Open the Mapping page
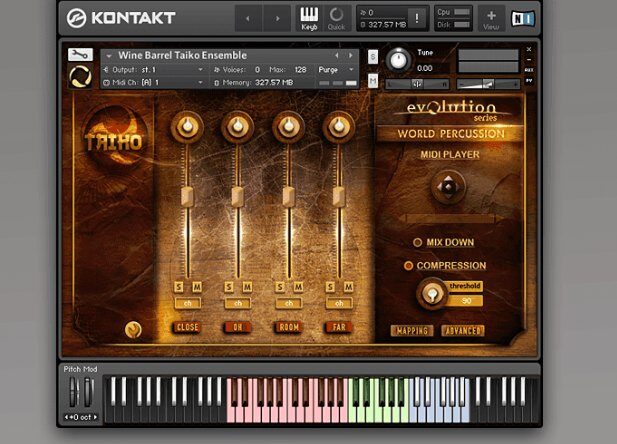The width and height of the screenshot is (617, 444). click(x=411, y=331)
